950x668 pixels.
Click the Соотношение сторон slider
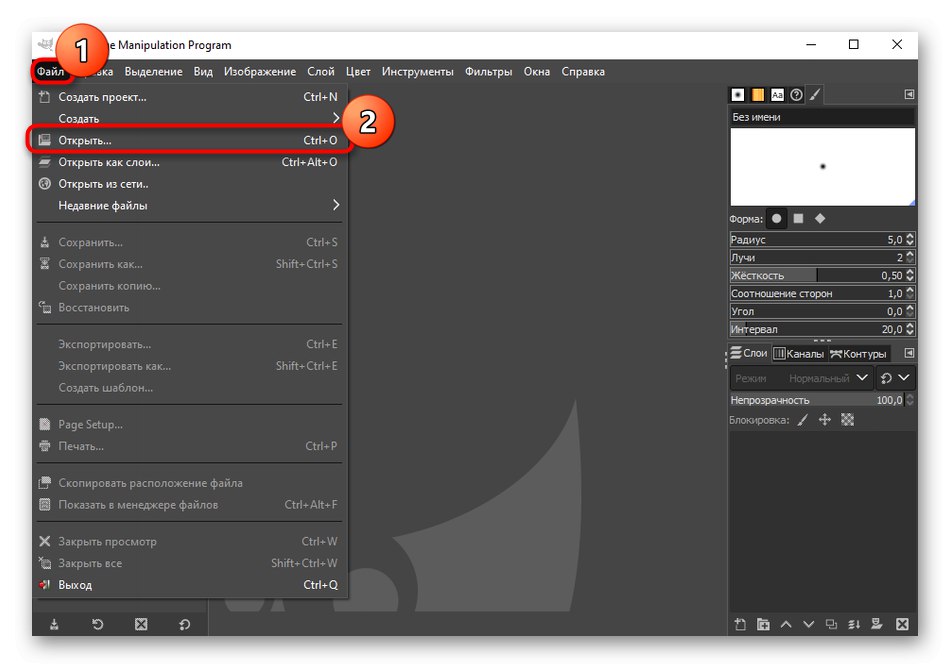click(817, 293)
